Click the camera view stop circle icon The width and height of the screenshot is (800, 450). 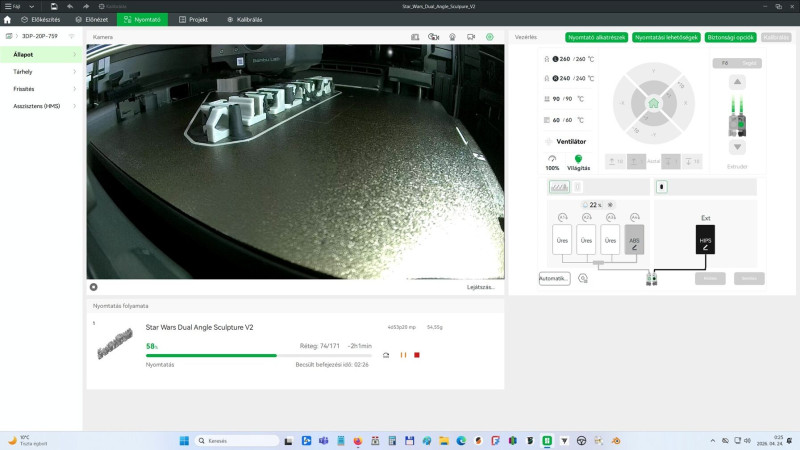tap(93, 287)
